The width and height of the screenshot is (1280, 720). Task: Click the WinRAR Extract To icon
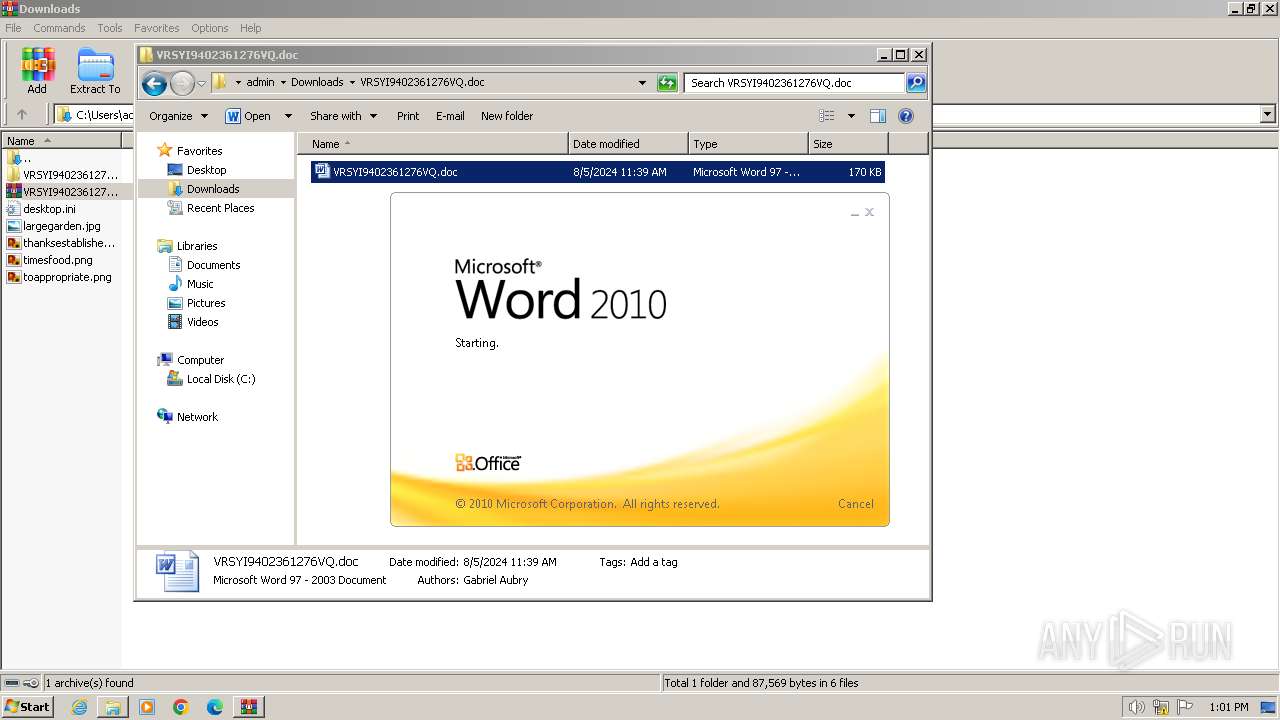click(x=95, y=65)
